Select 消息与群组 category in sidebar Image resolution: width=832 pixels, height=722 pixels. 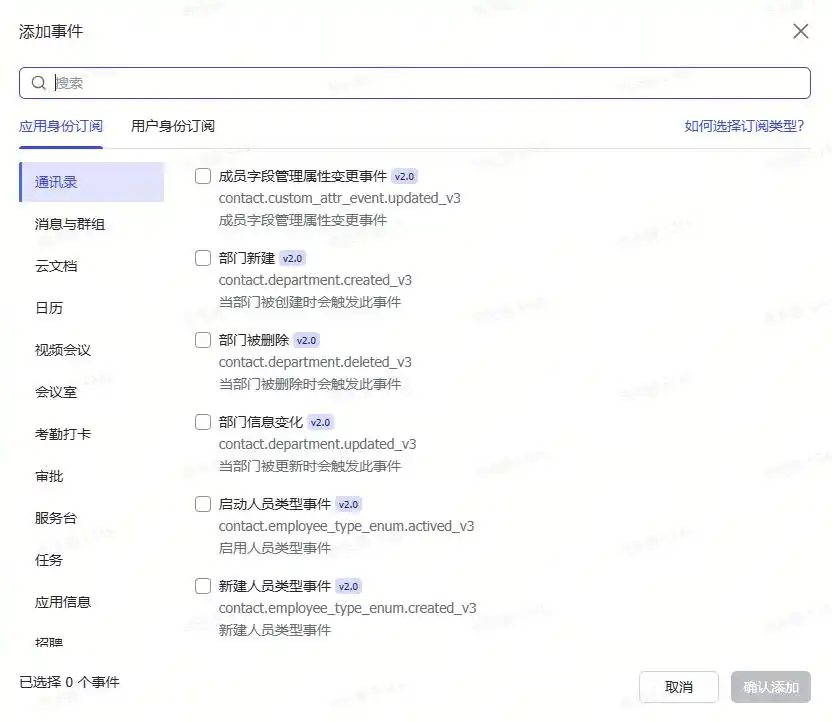pyautogui.click(x=70, y=224)
